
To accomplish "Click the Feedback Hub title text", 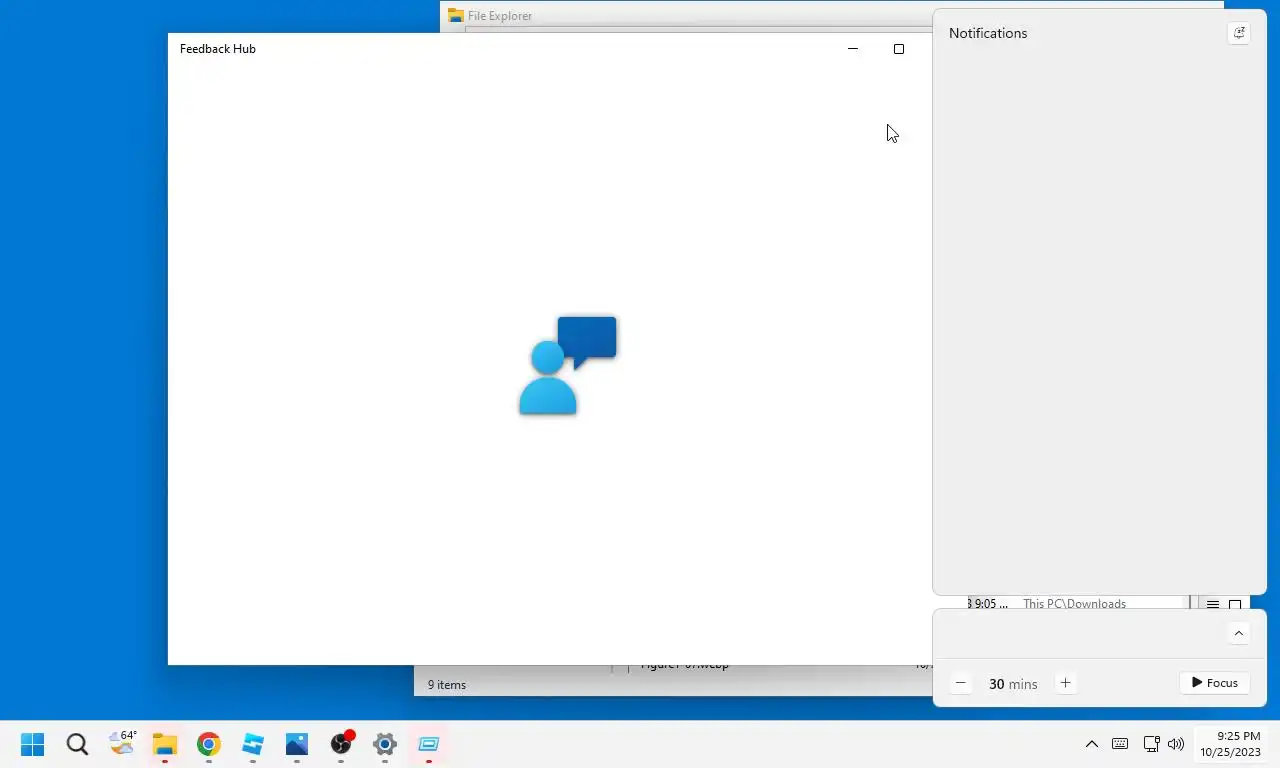I will [218, 49].
